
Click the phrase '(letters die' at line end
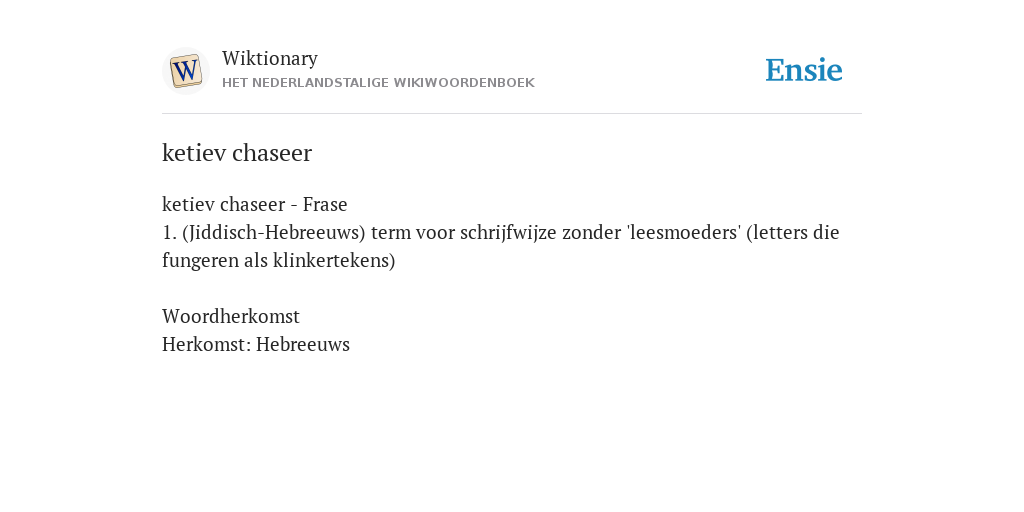coord(793,232)
